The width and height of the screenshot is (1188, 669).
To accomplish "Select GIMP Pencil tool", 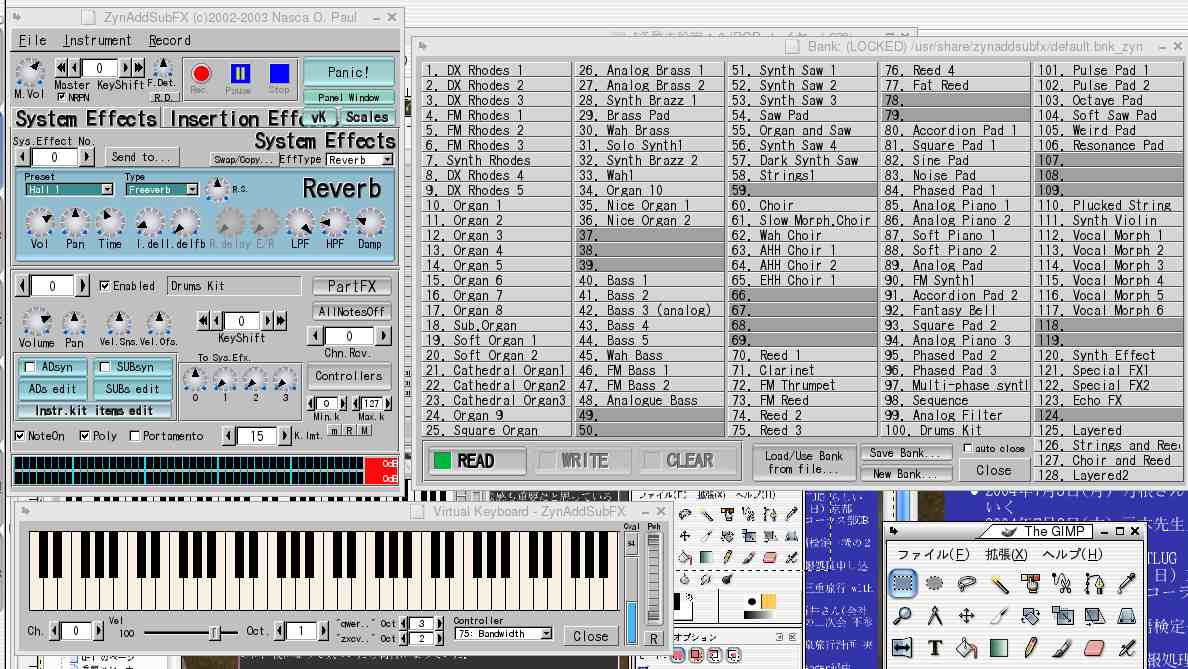I will (x=1030, y=648).
